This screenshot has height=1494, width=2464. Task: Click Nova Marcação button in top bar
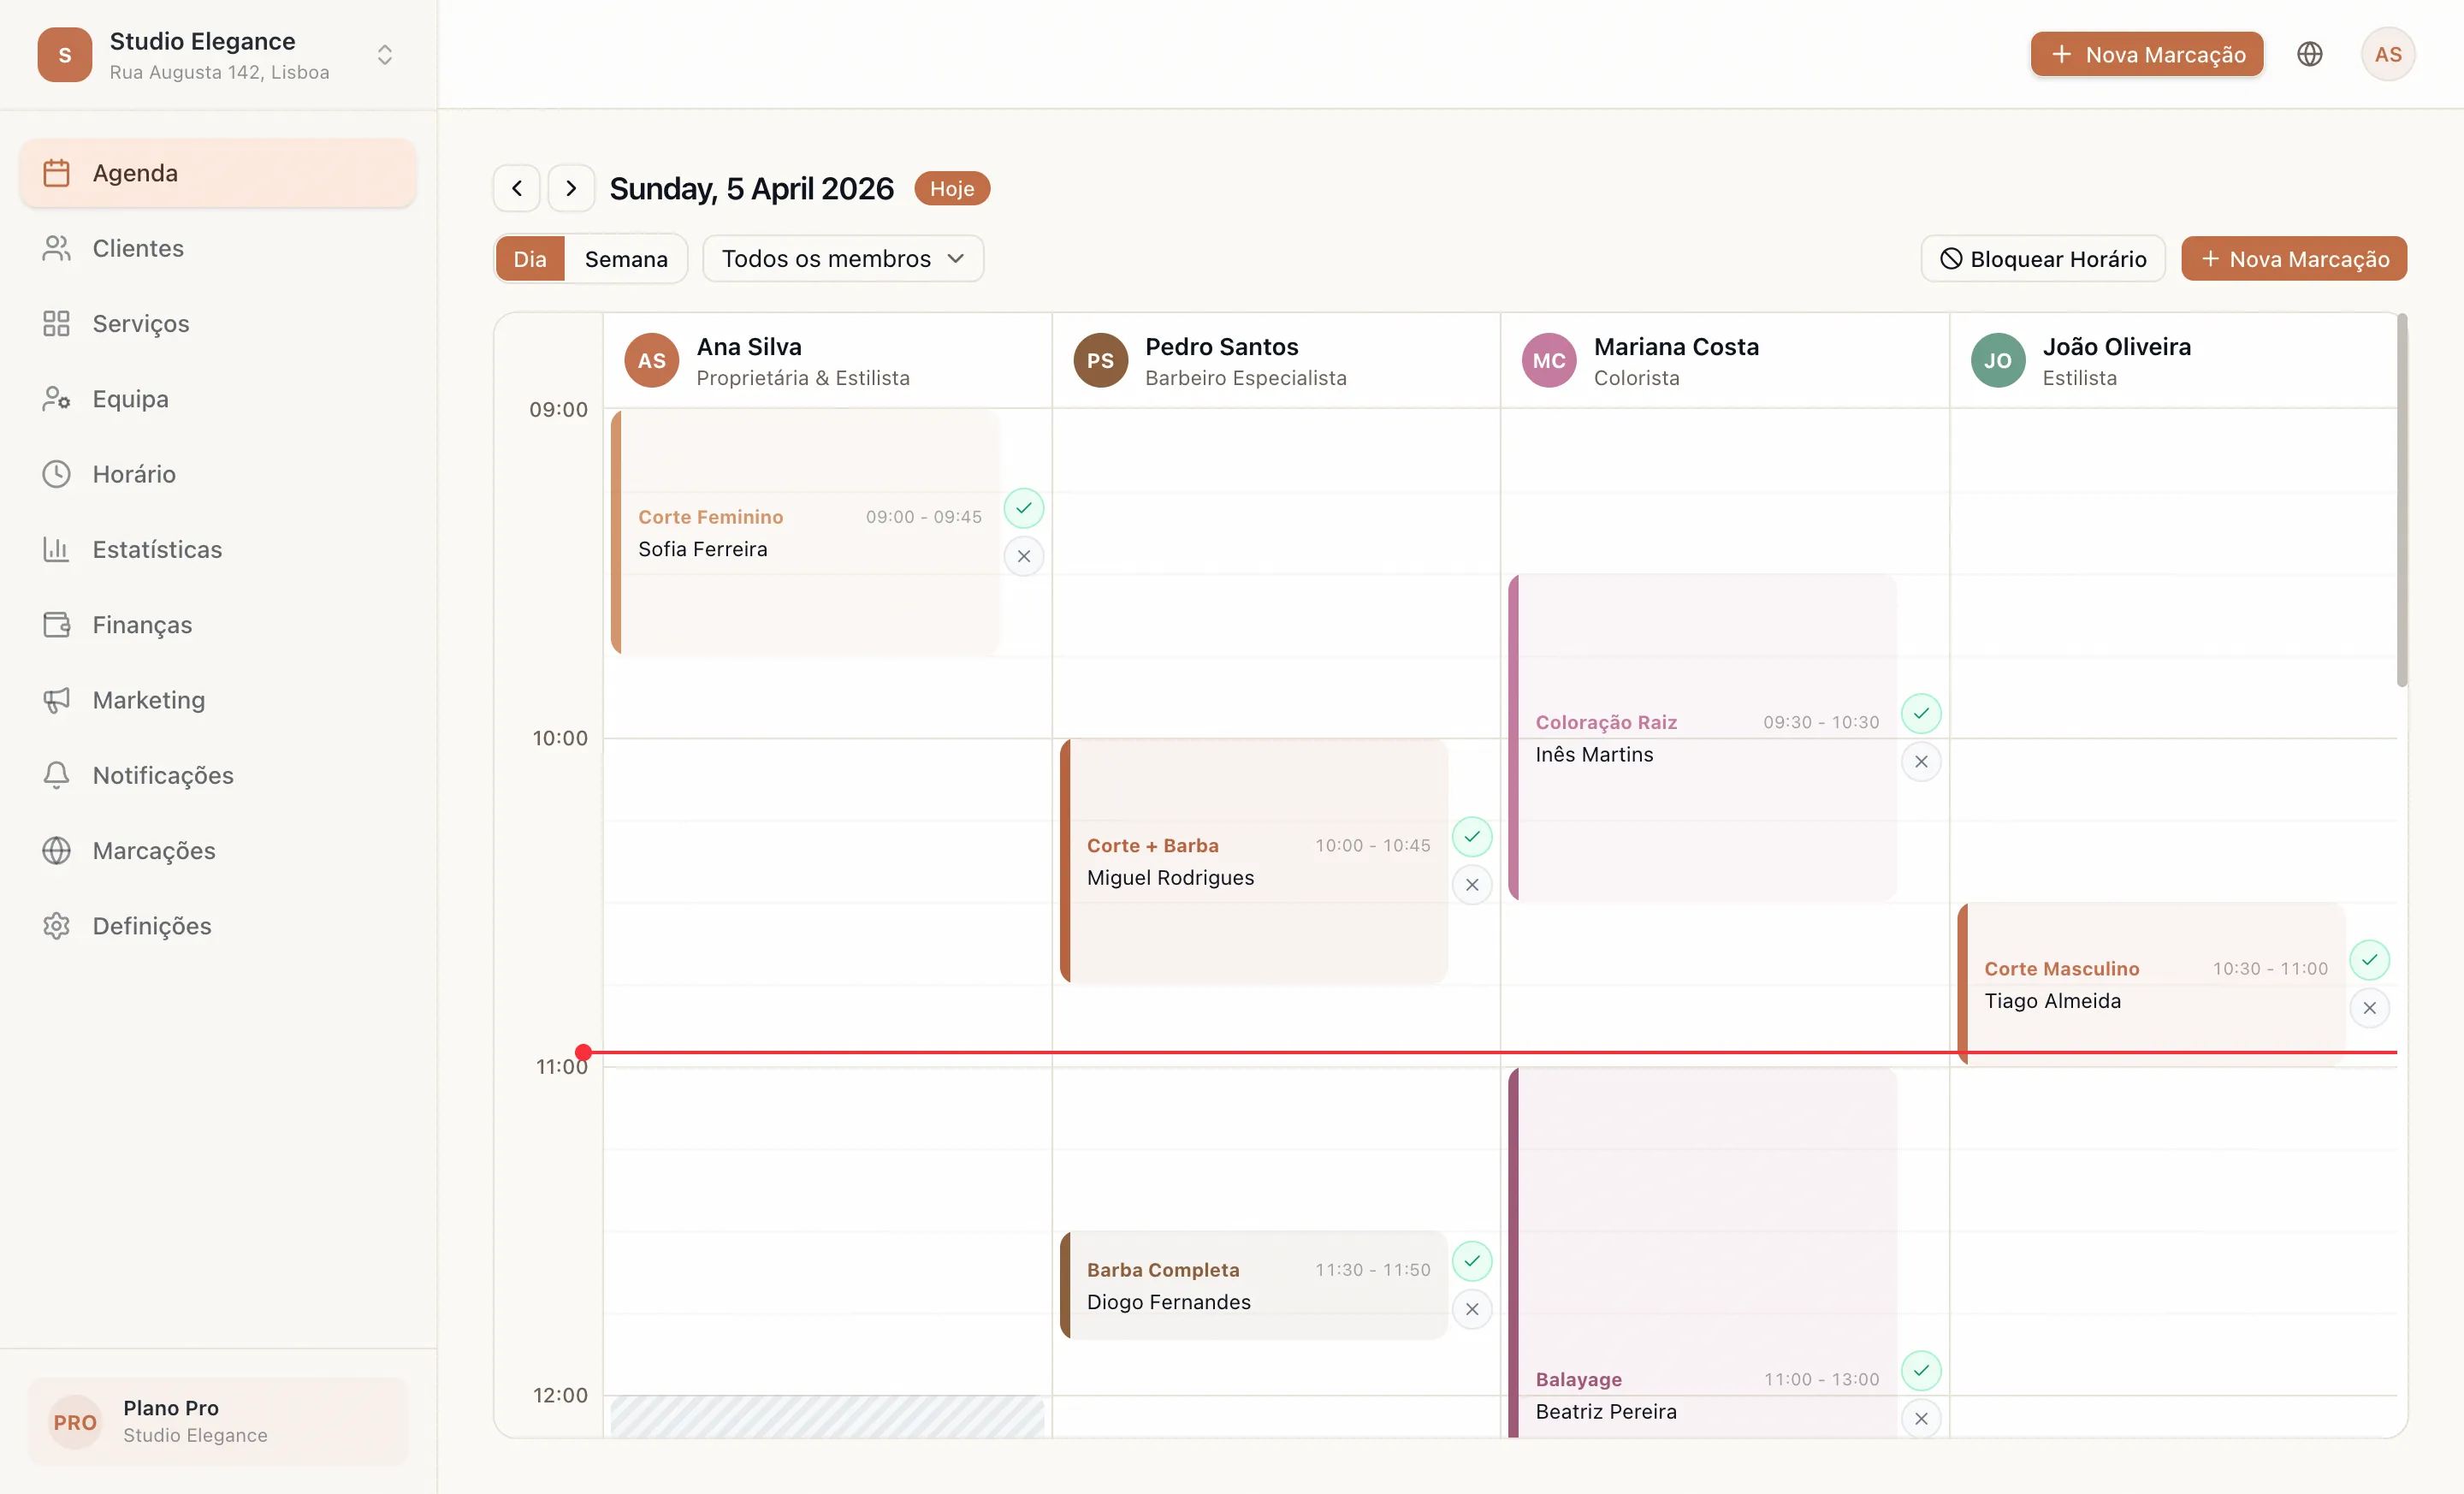[2147, 54]
